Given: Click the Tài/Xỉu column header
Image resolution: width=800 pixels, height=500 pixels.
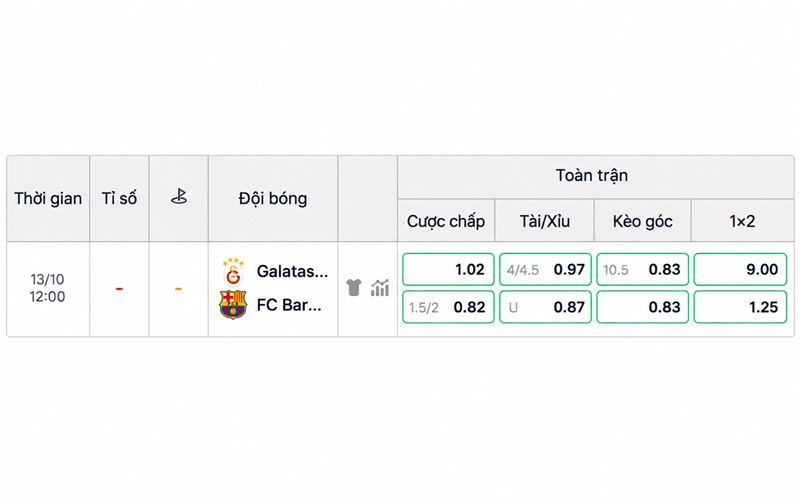Looking at the screenshot, I should (544, 221).
